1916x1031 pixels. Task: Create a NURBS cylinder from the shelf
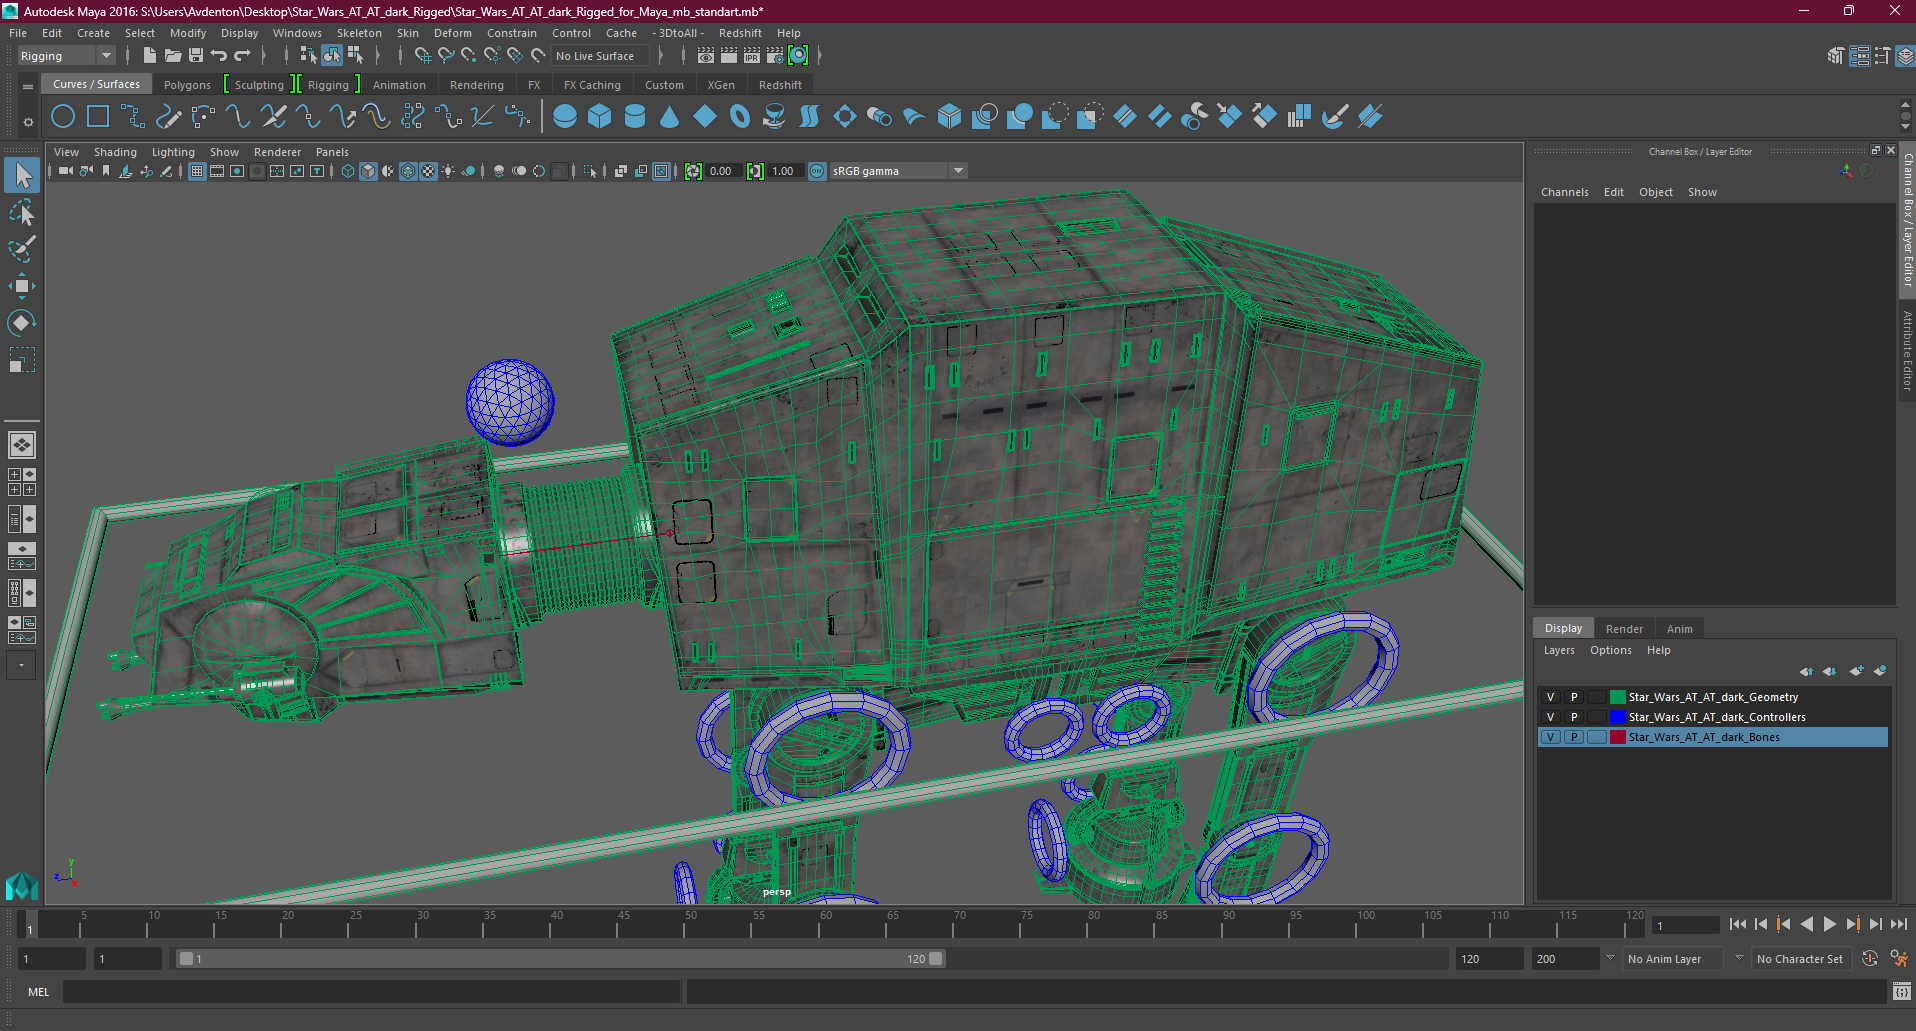point(635,117)
